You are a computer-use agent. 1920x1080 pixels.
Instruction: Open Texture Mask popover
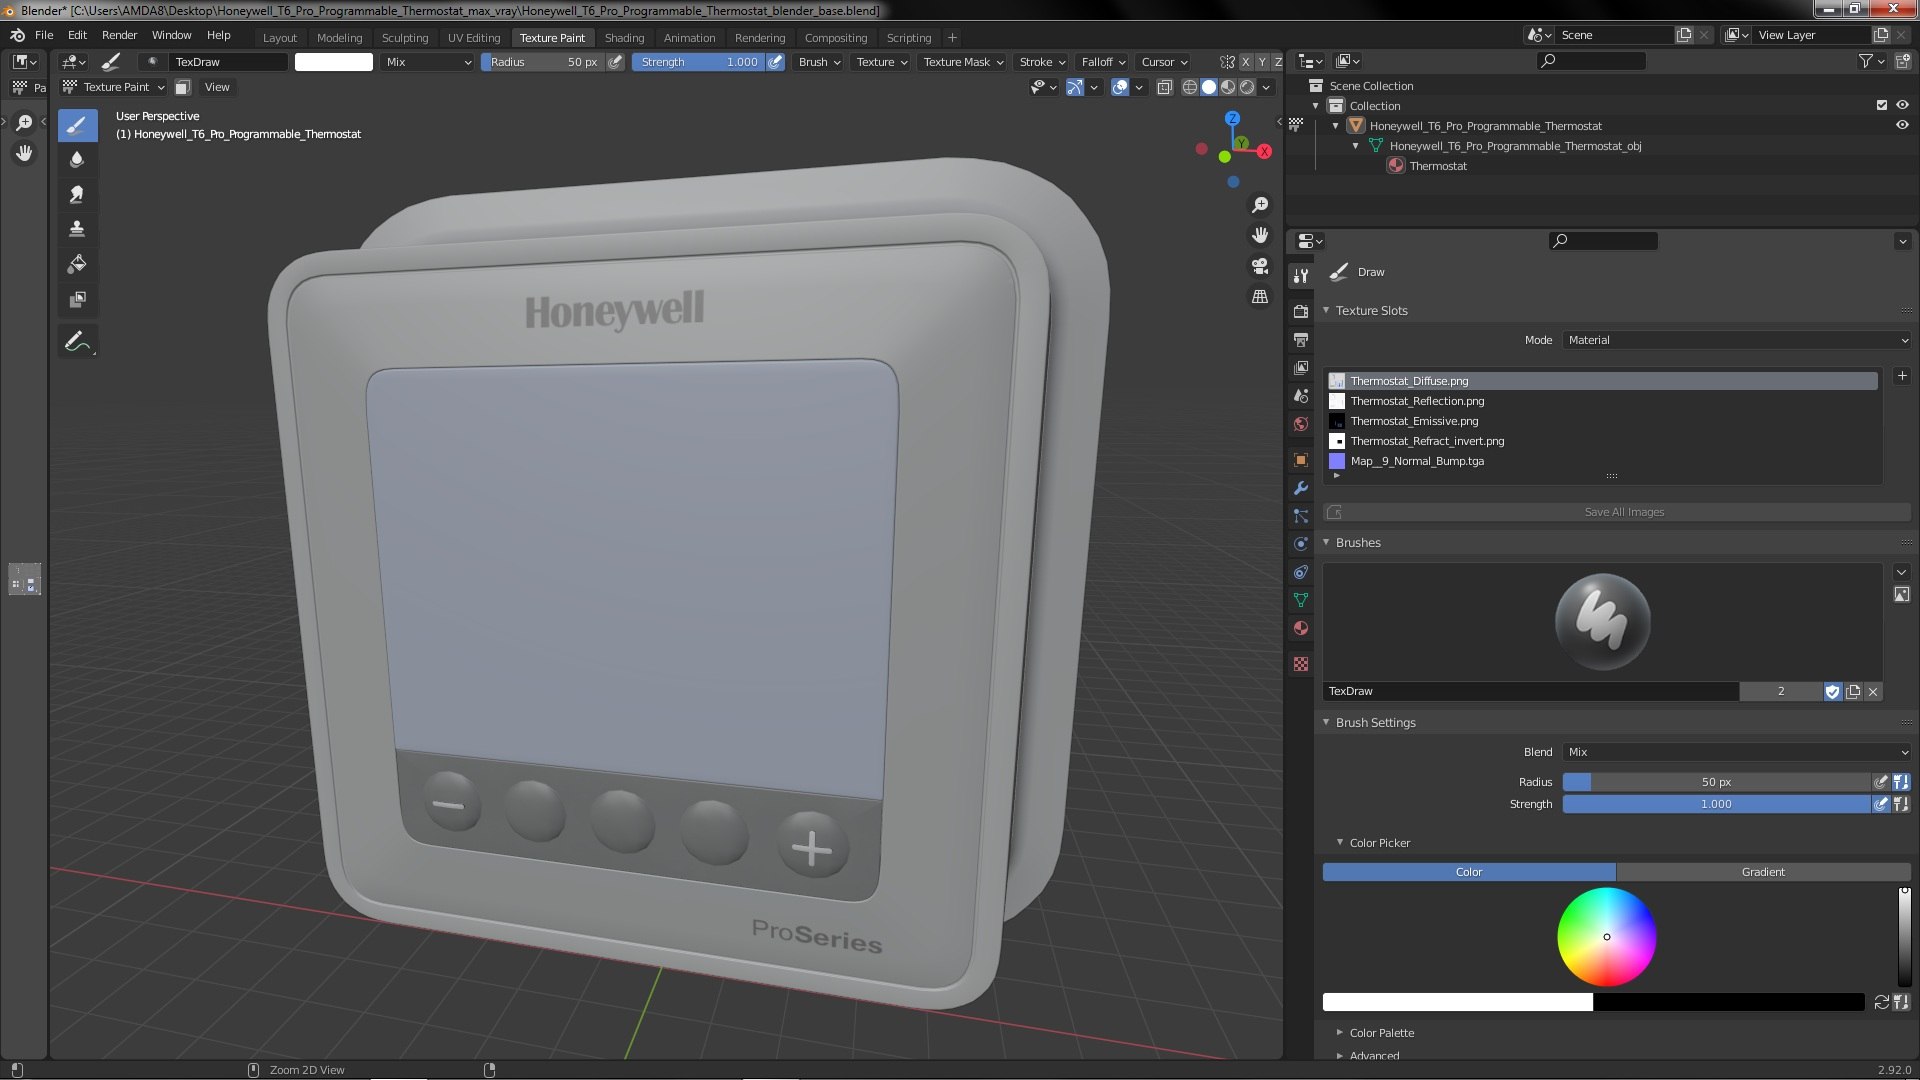click(x=963, y=62)
